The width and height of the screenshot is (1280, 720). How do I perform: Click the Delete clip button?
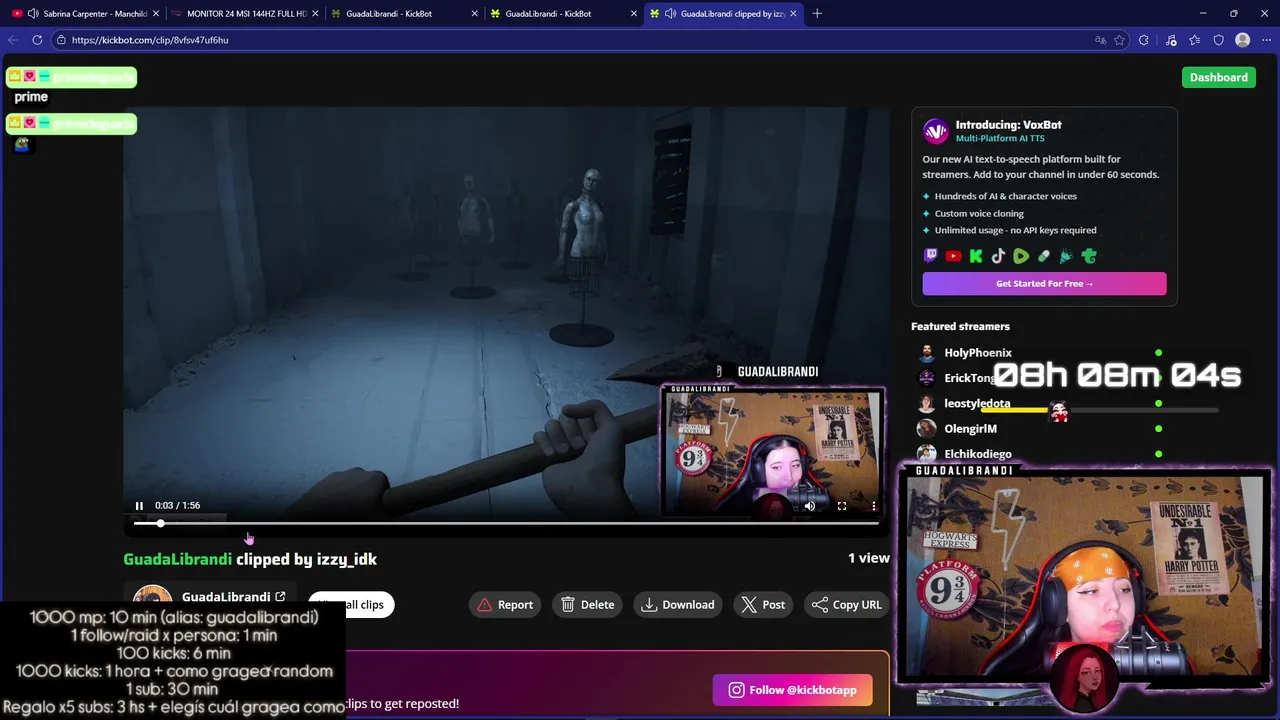pyautogui.click(x=587, y=604)
